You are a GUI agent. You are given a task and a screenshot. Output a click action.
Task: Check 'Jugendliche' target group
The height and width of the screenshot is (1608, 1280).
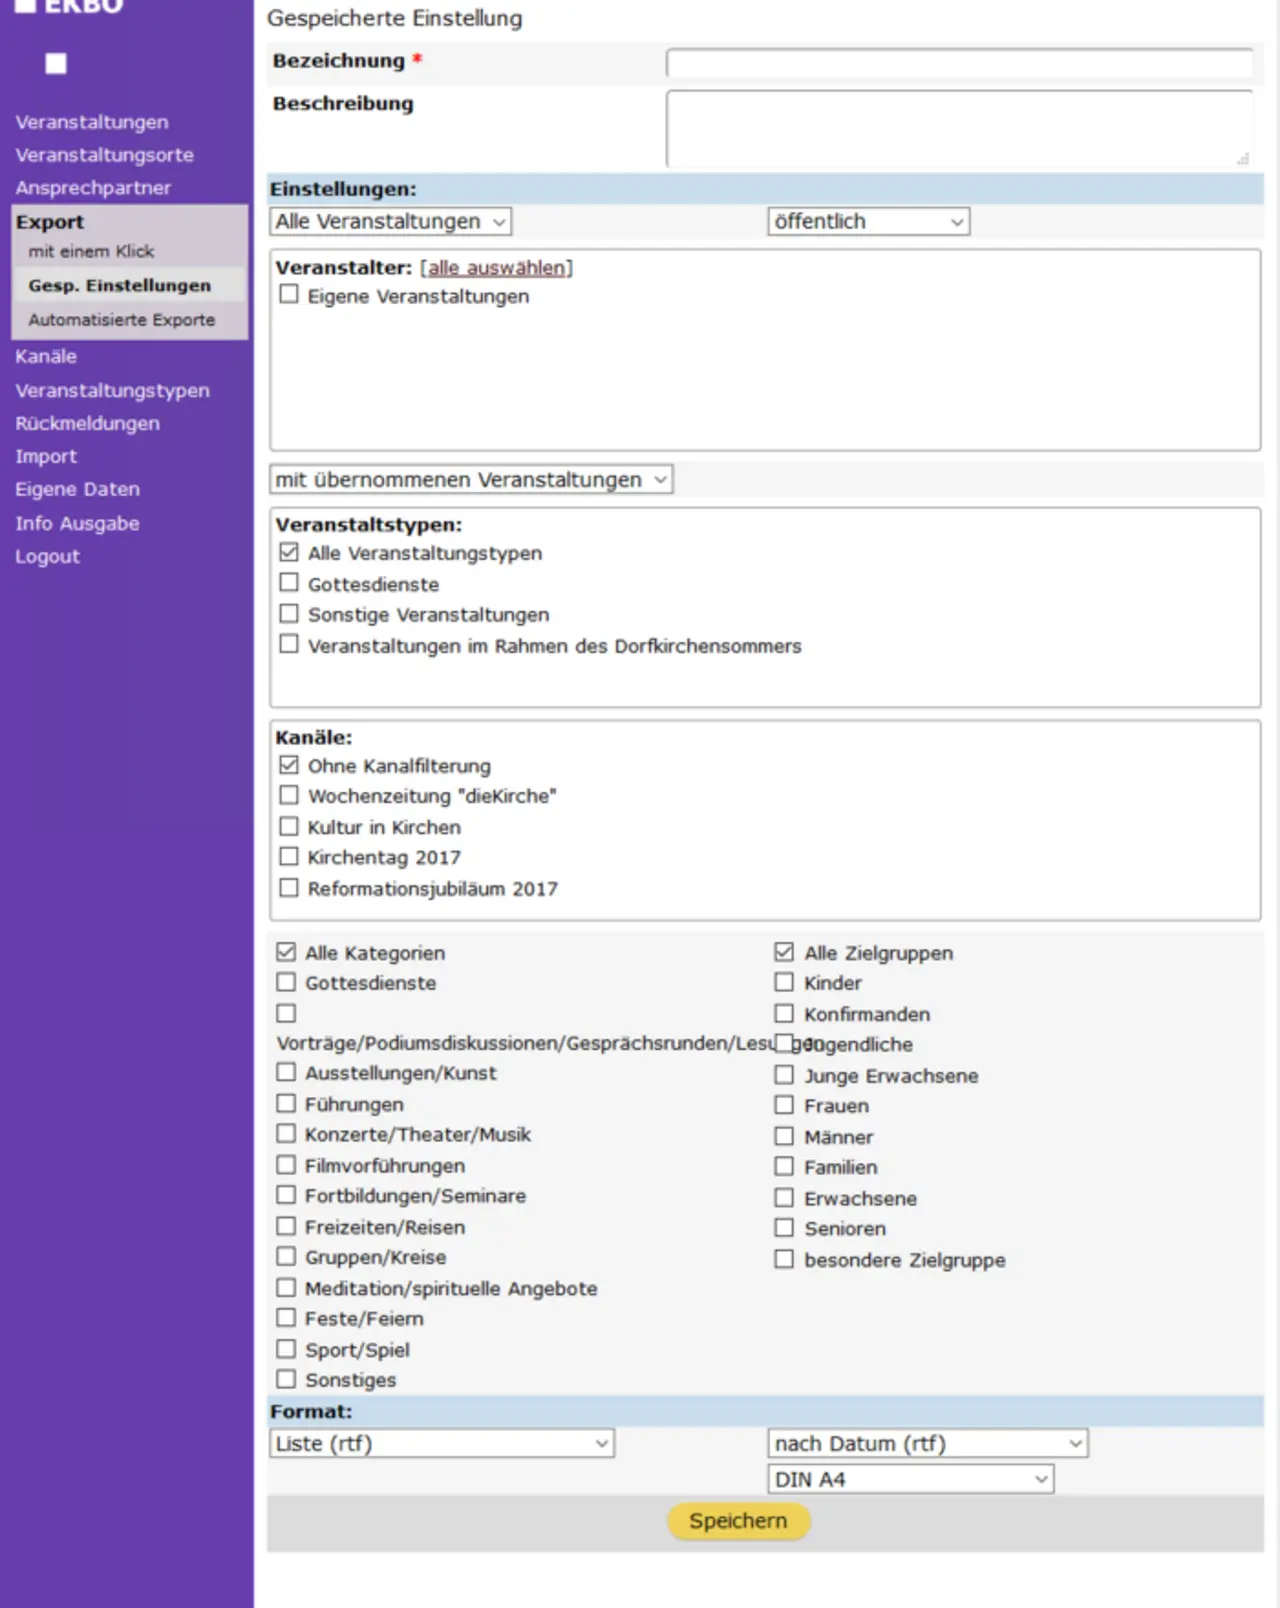[x=784, y=1043]
